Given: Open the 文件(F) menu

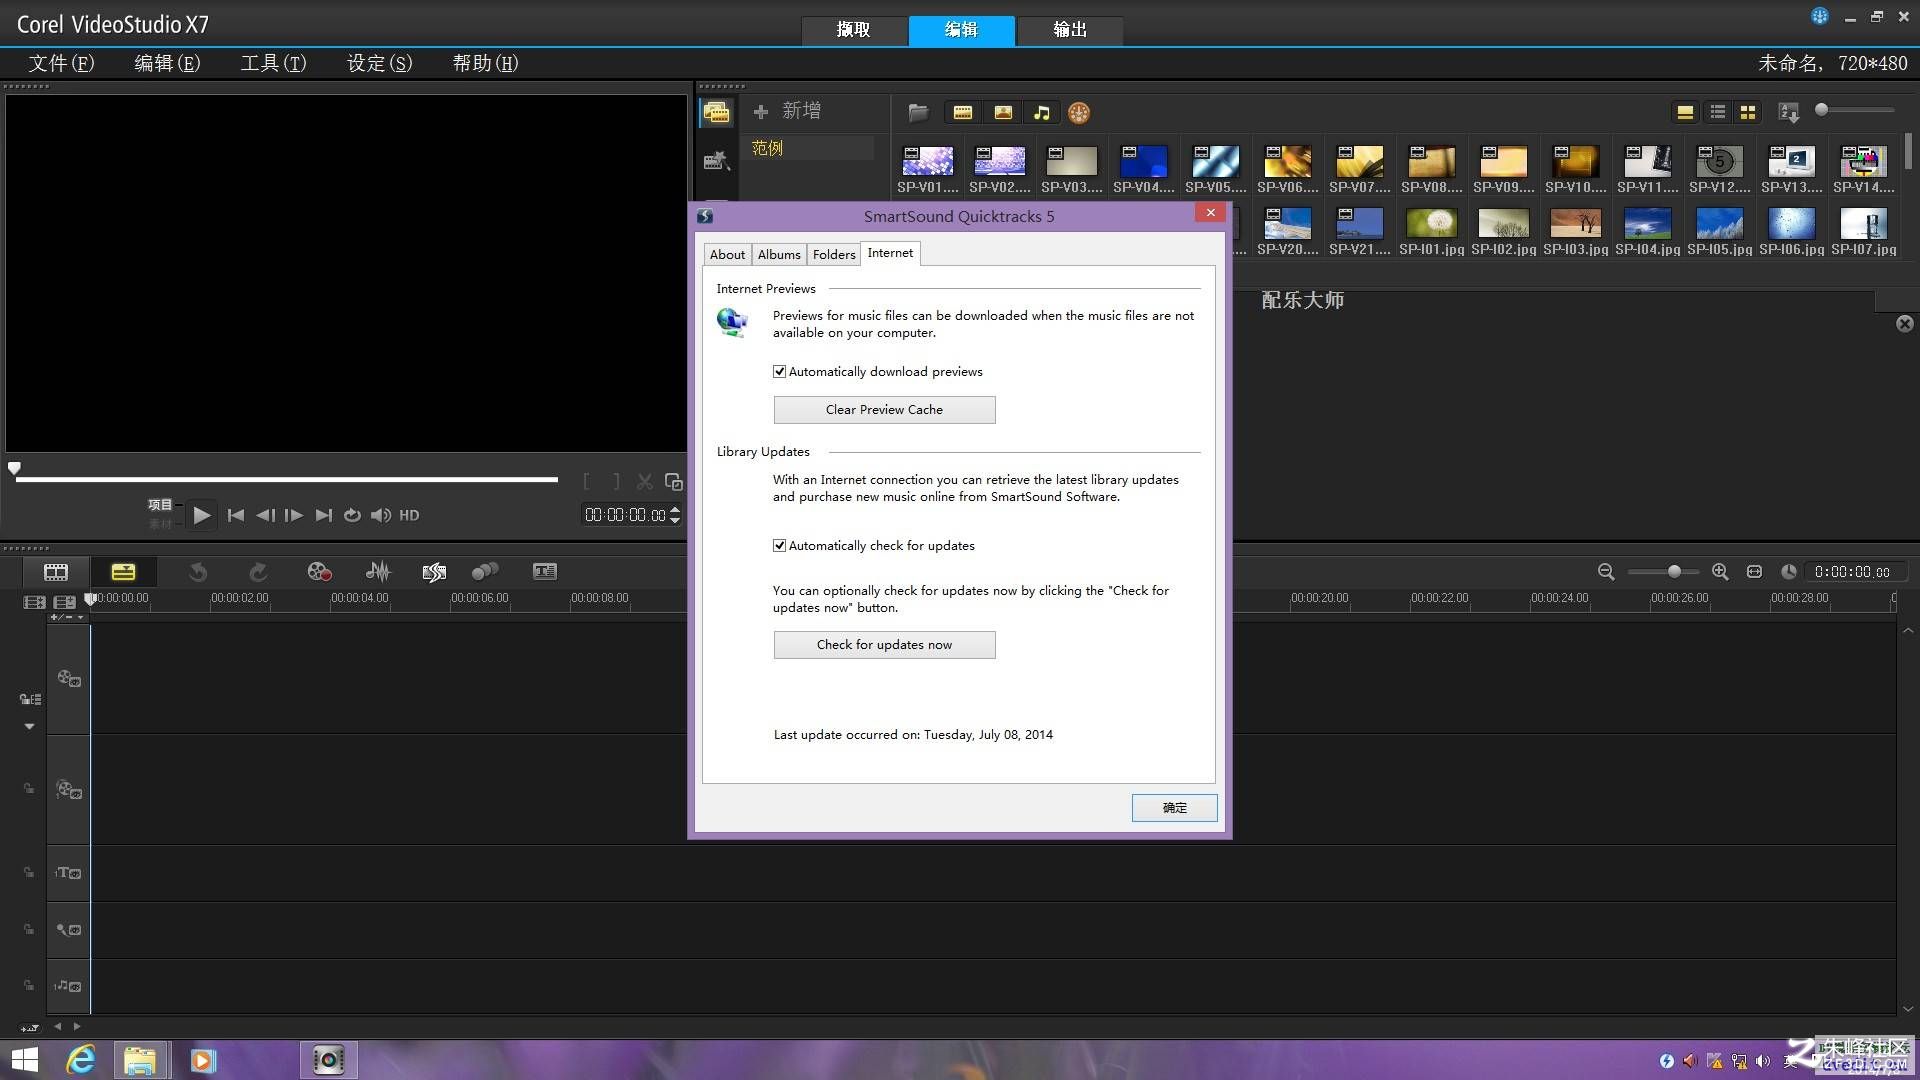Looking at the screenshot, I should (61, 63).
